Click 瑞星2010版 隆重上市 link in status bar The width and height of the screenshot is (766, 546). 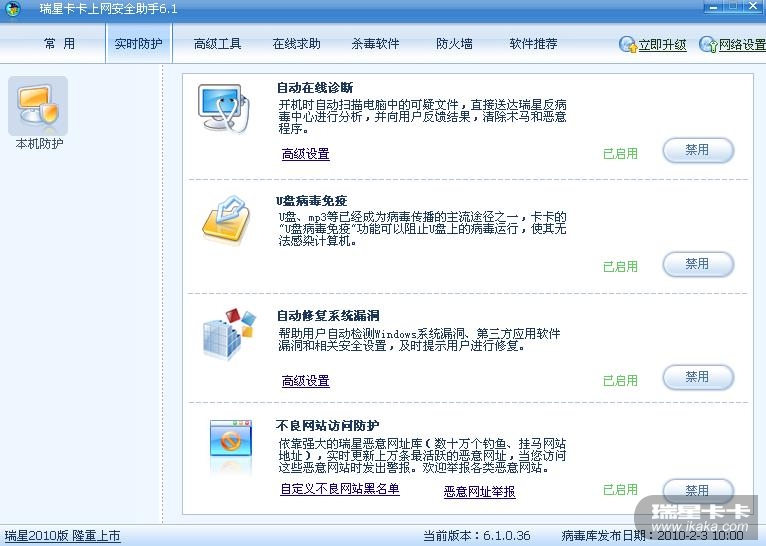pos(63,536)
